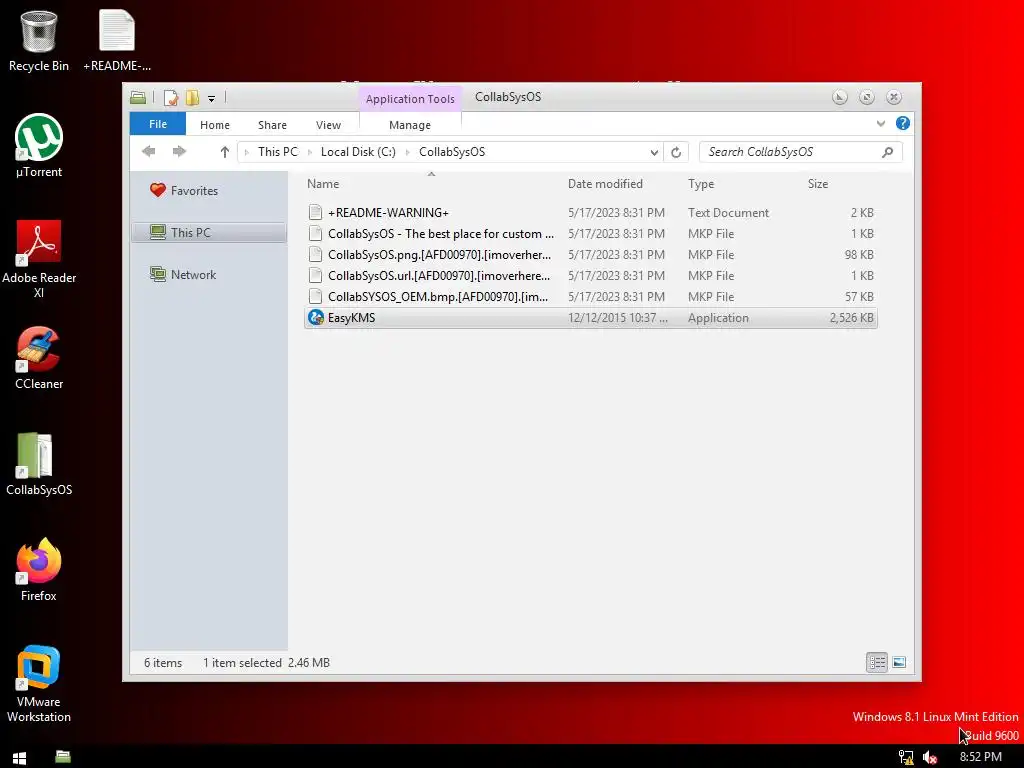Go back with the Back arrow
1024x768 pixels.
click(x=149, y=152)
